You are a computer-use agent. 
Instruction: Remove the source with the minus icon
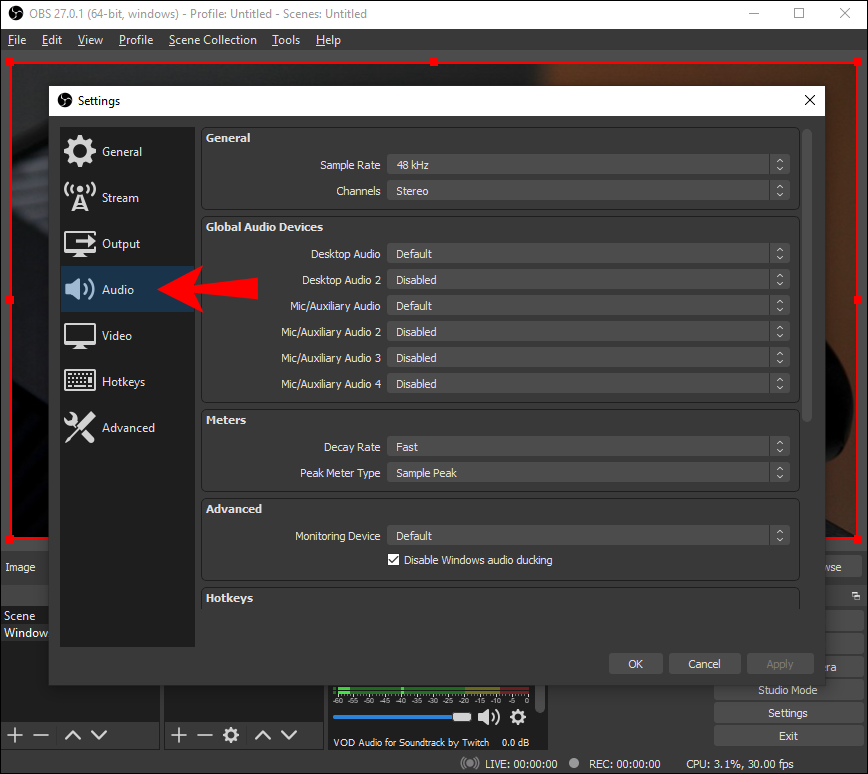(204, 735)
